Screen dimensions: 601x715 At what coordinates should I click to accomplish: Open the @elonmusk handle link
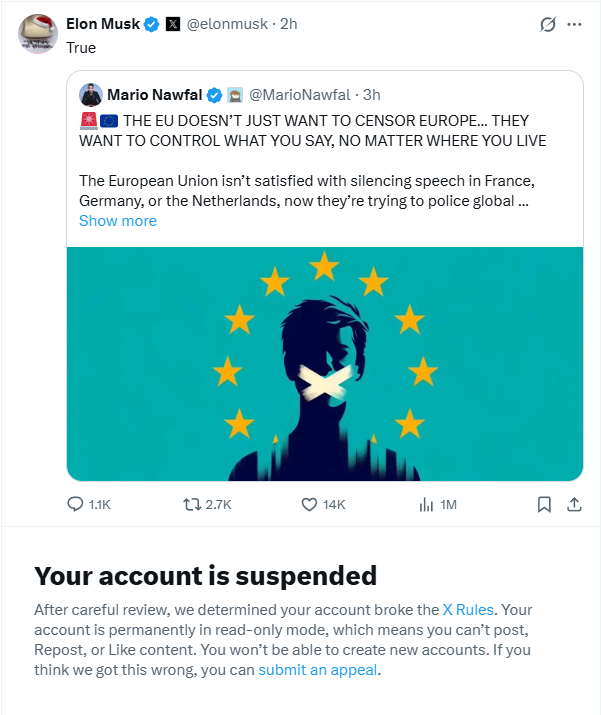point(227,24)
